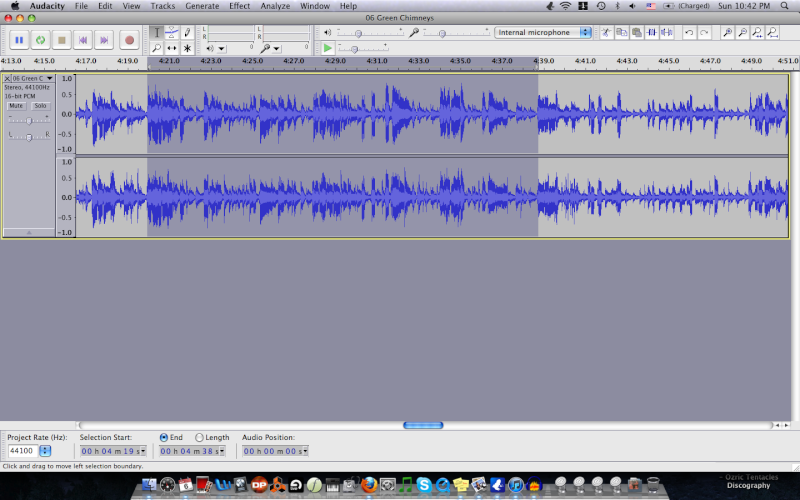Open the Internal microphone input dropdown
The height and width of the screenshot is (500, 800).
542,32
